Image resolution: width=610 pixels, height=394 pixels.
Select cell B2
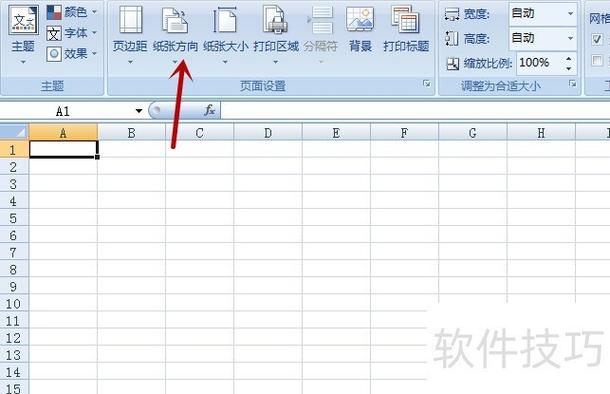(131, 166)
